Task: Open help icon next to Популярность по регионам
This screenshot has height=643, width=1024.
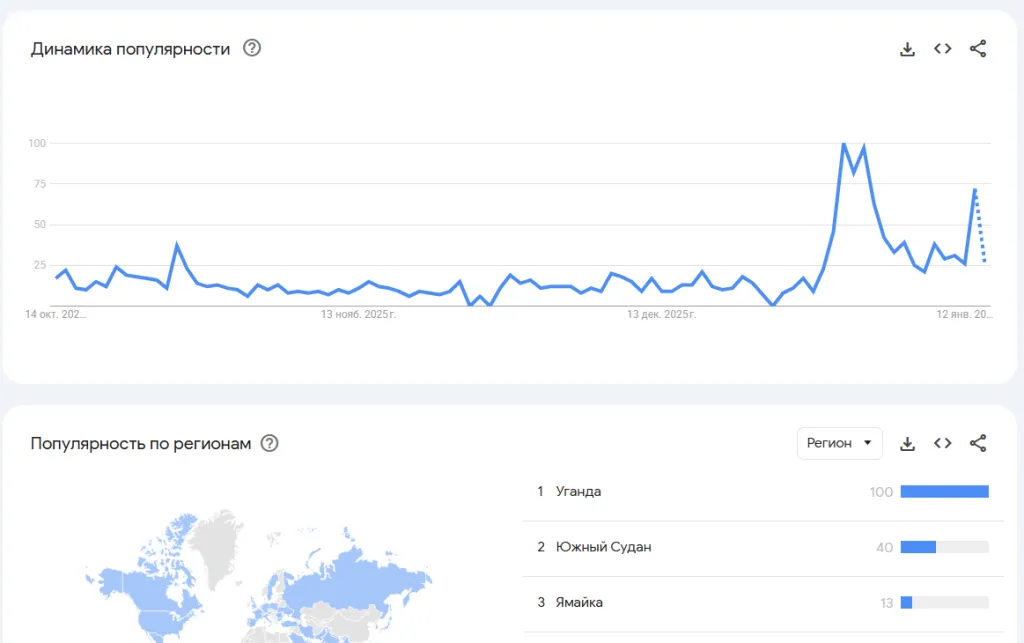Action: (269, 443)
